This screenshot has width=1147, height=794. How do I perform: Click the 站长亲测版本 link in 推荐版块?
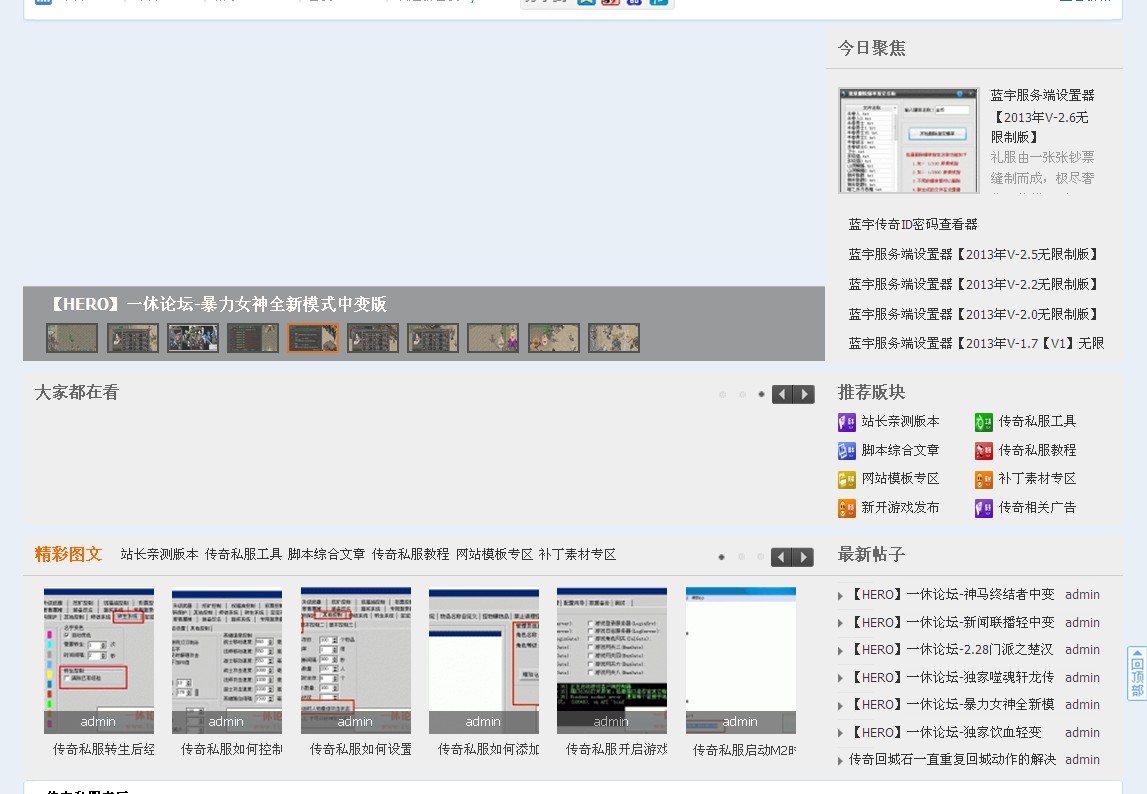[900, 422]
